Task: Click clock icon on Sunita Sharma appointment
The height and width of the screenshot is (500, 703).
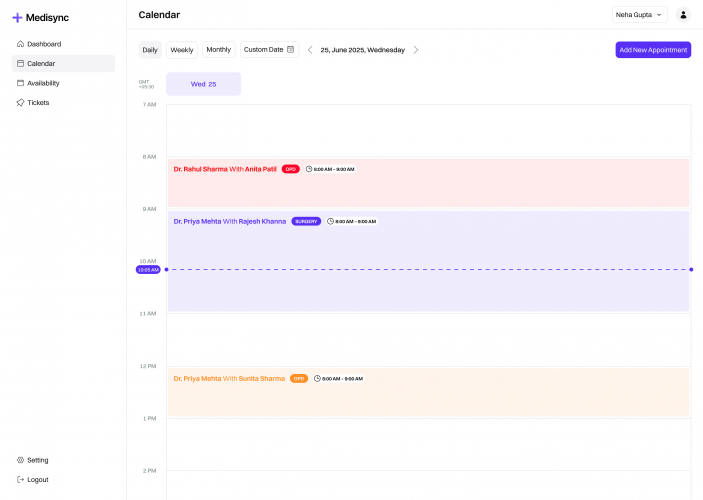Action: coord(317,378)
